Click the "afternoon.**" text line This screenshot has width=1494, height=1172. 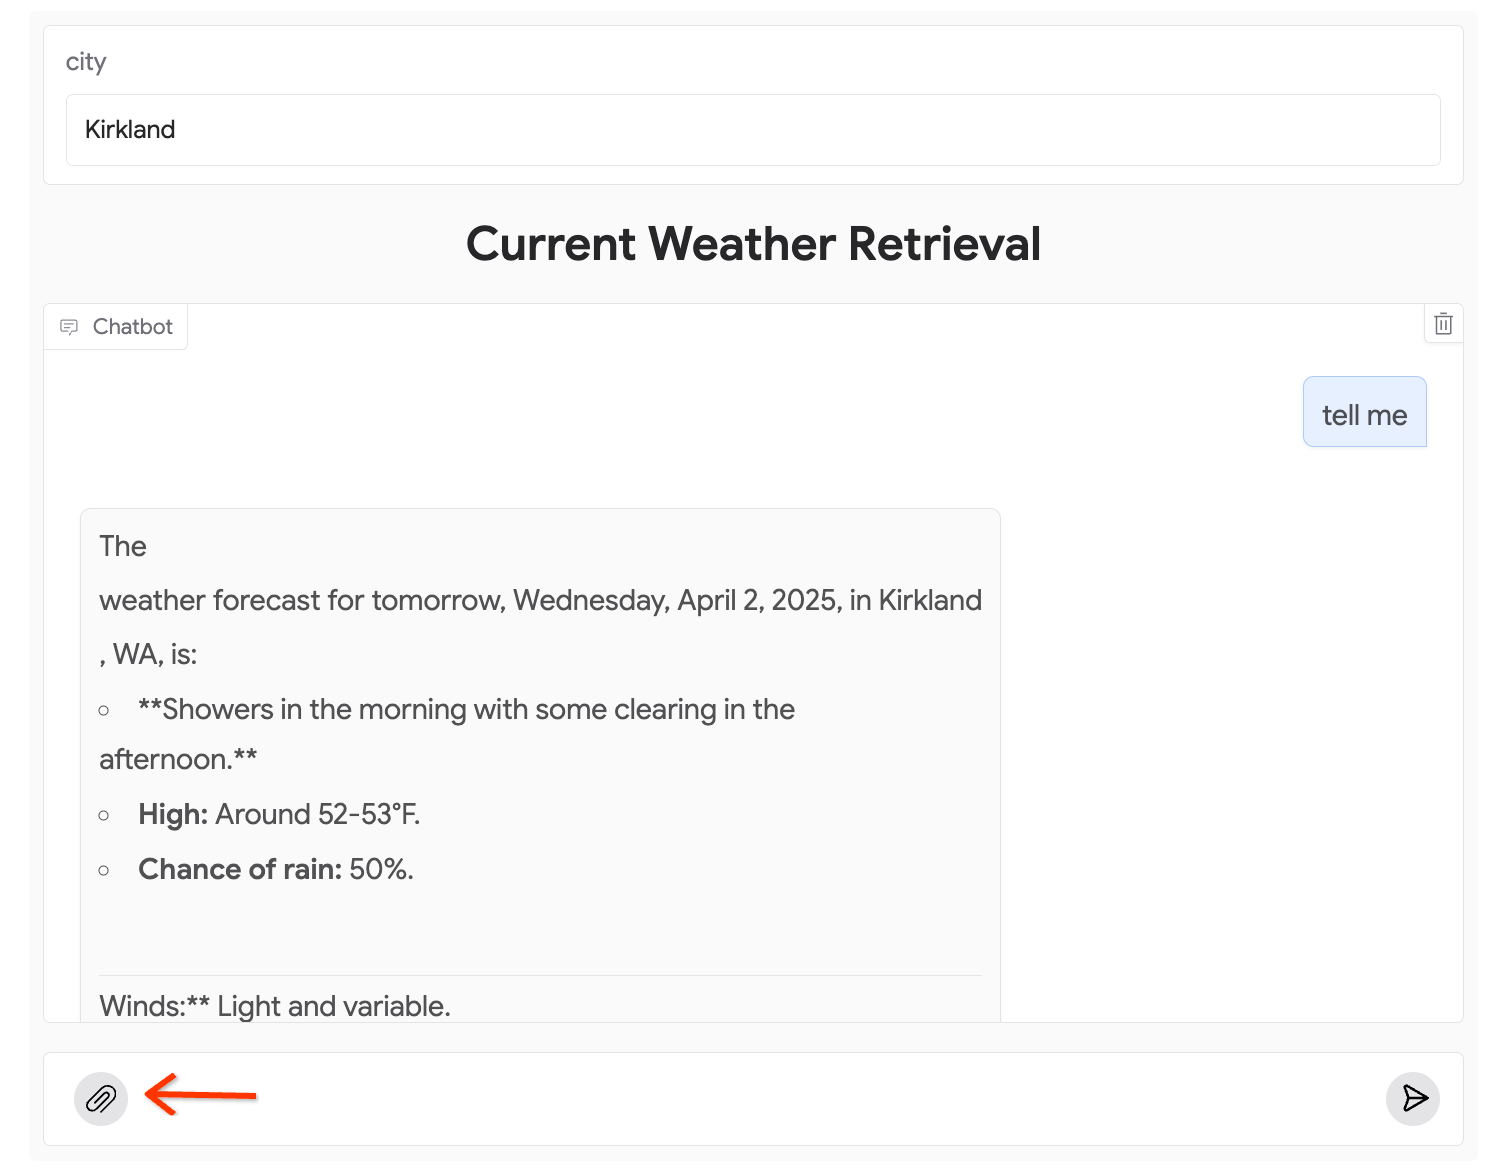tap(178, 760)
